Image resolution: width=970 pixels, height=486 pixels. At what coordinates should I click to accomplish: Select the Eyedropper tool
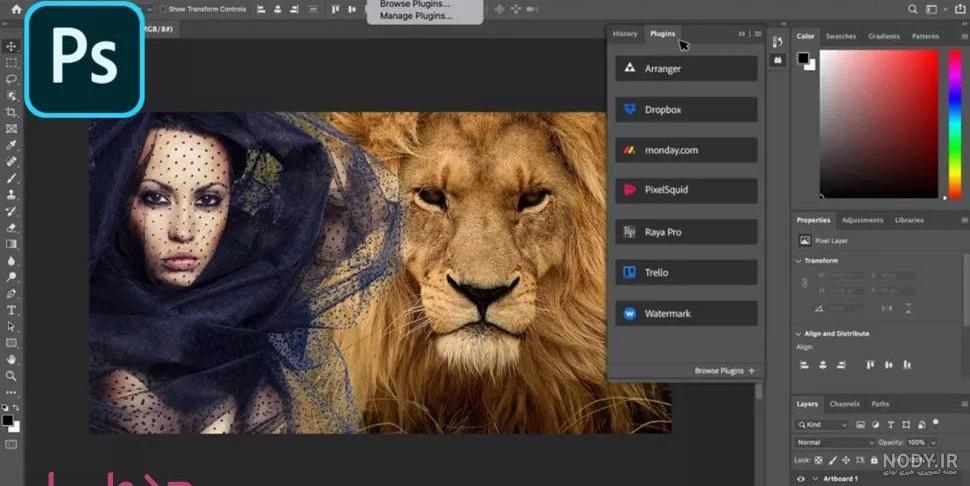[x=11, y=145]
